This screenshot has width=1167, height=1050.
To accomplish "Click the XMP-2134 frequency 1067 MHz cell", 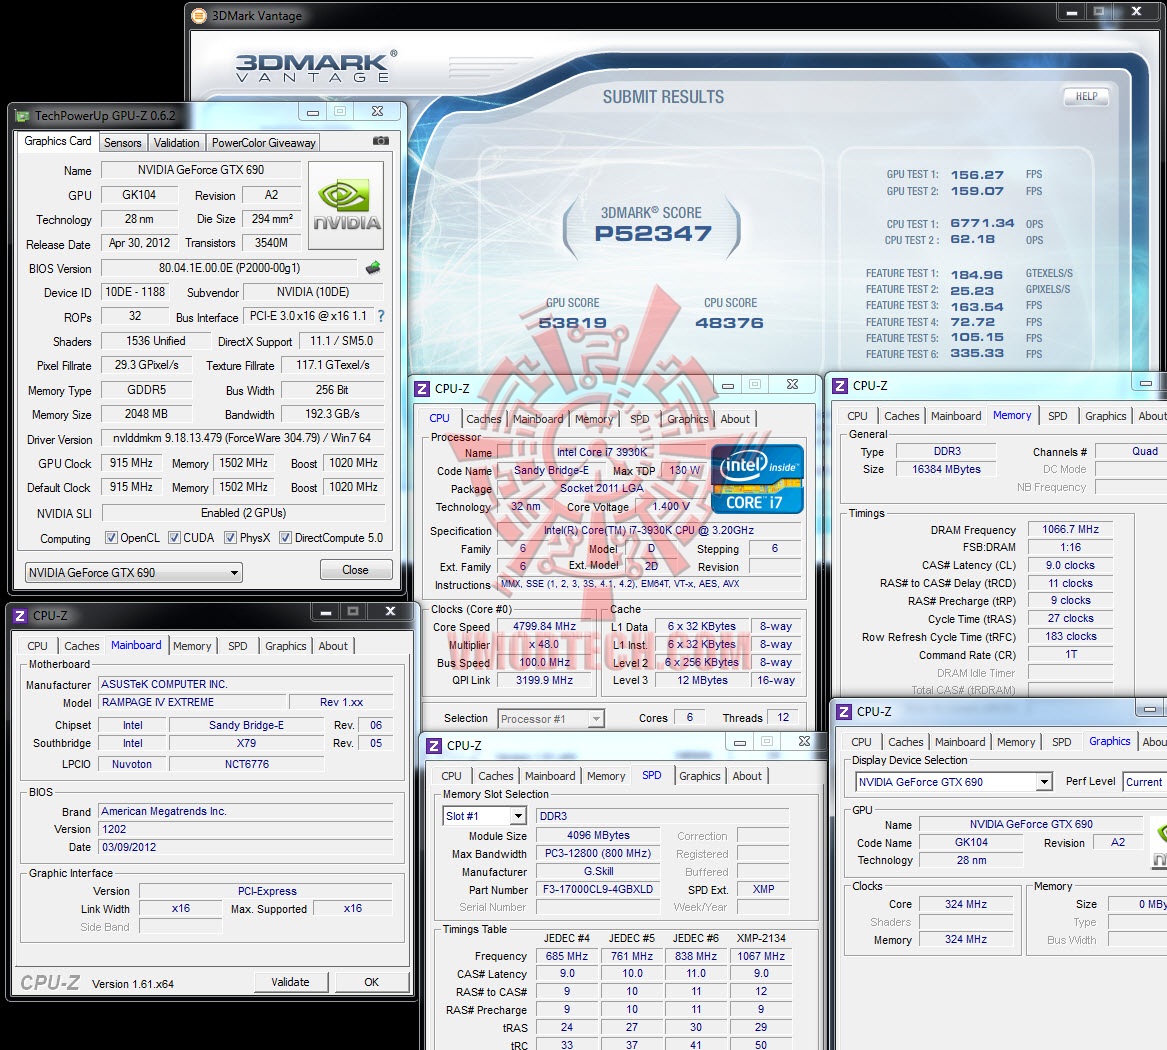I will [x=761, y=956].
